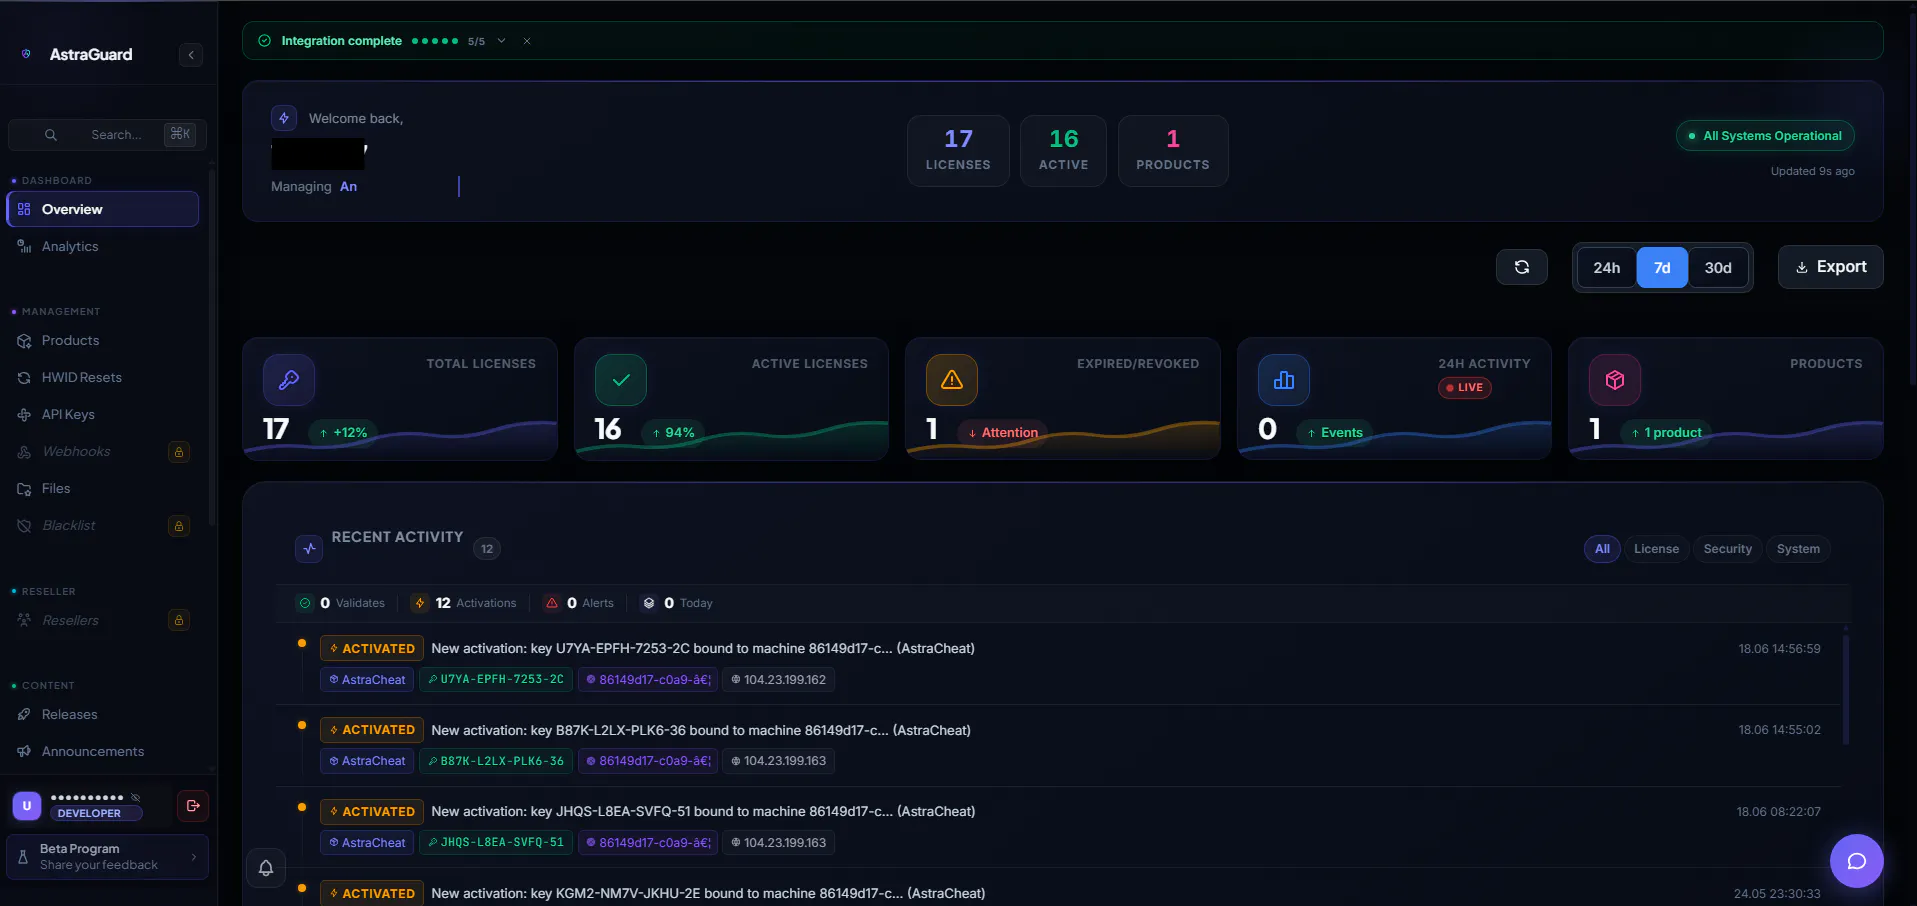The height and width of the screenshot is (906, 1917).
Task: Click the lightning icon beside Welcome back
Action: click(284, 118)
